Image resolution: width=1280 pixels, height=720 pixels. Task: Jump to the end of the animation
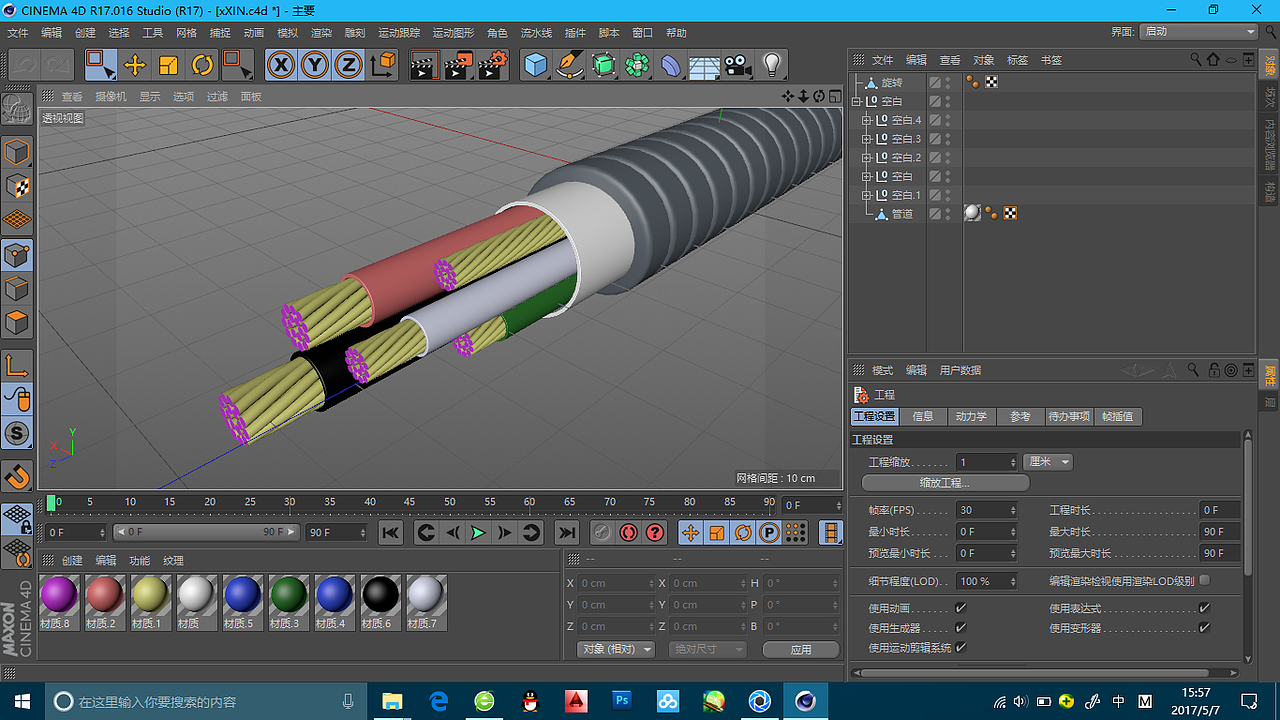coord(567,533)
